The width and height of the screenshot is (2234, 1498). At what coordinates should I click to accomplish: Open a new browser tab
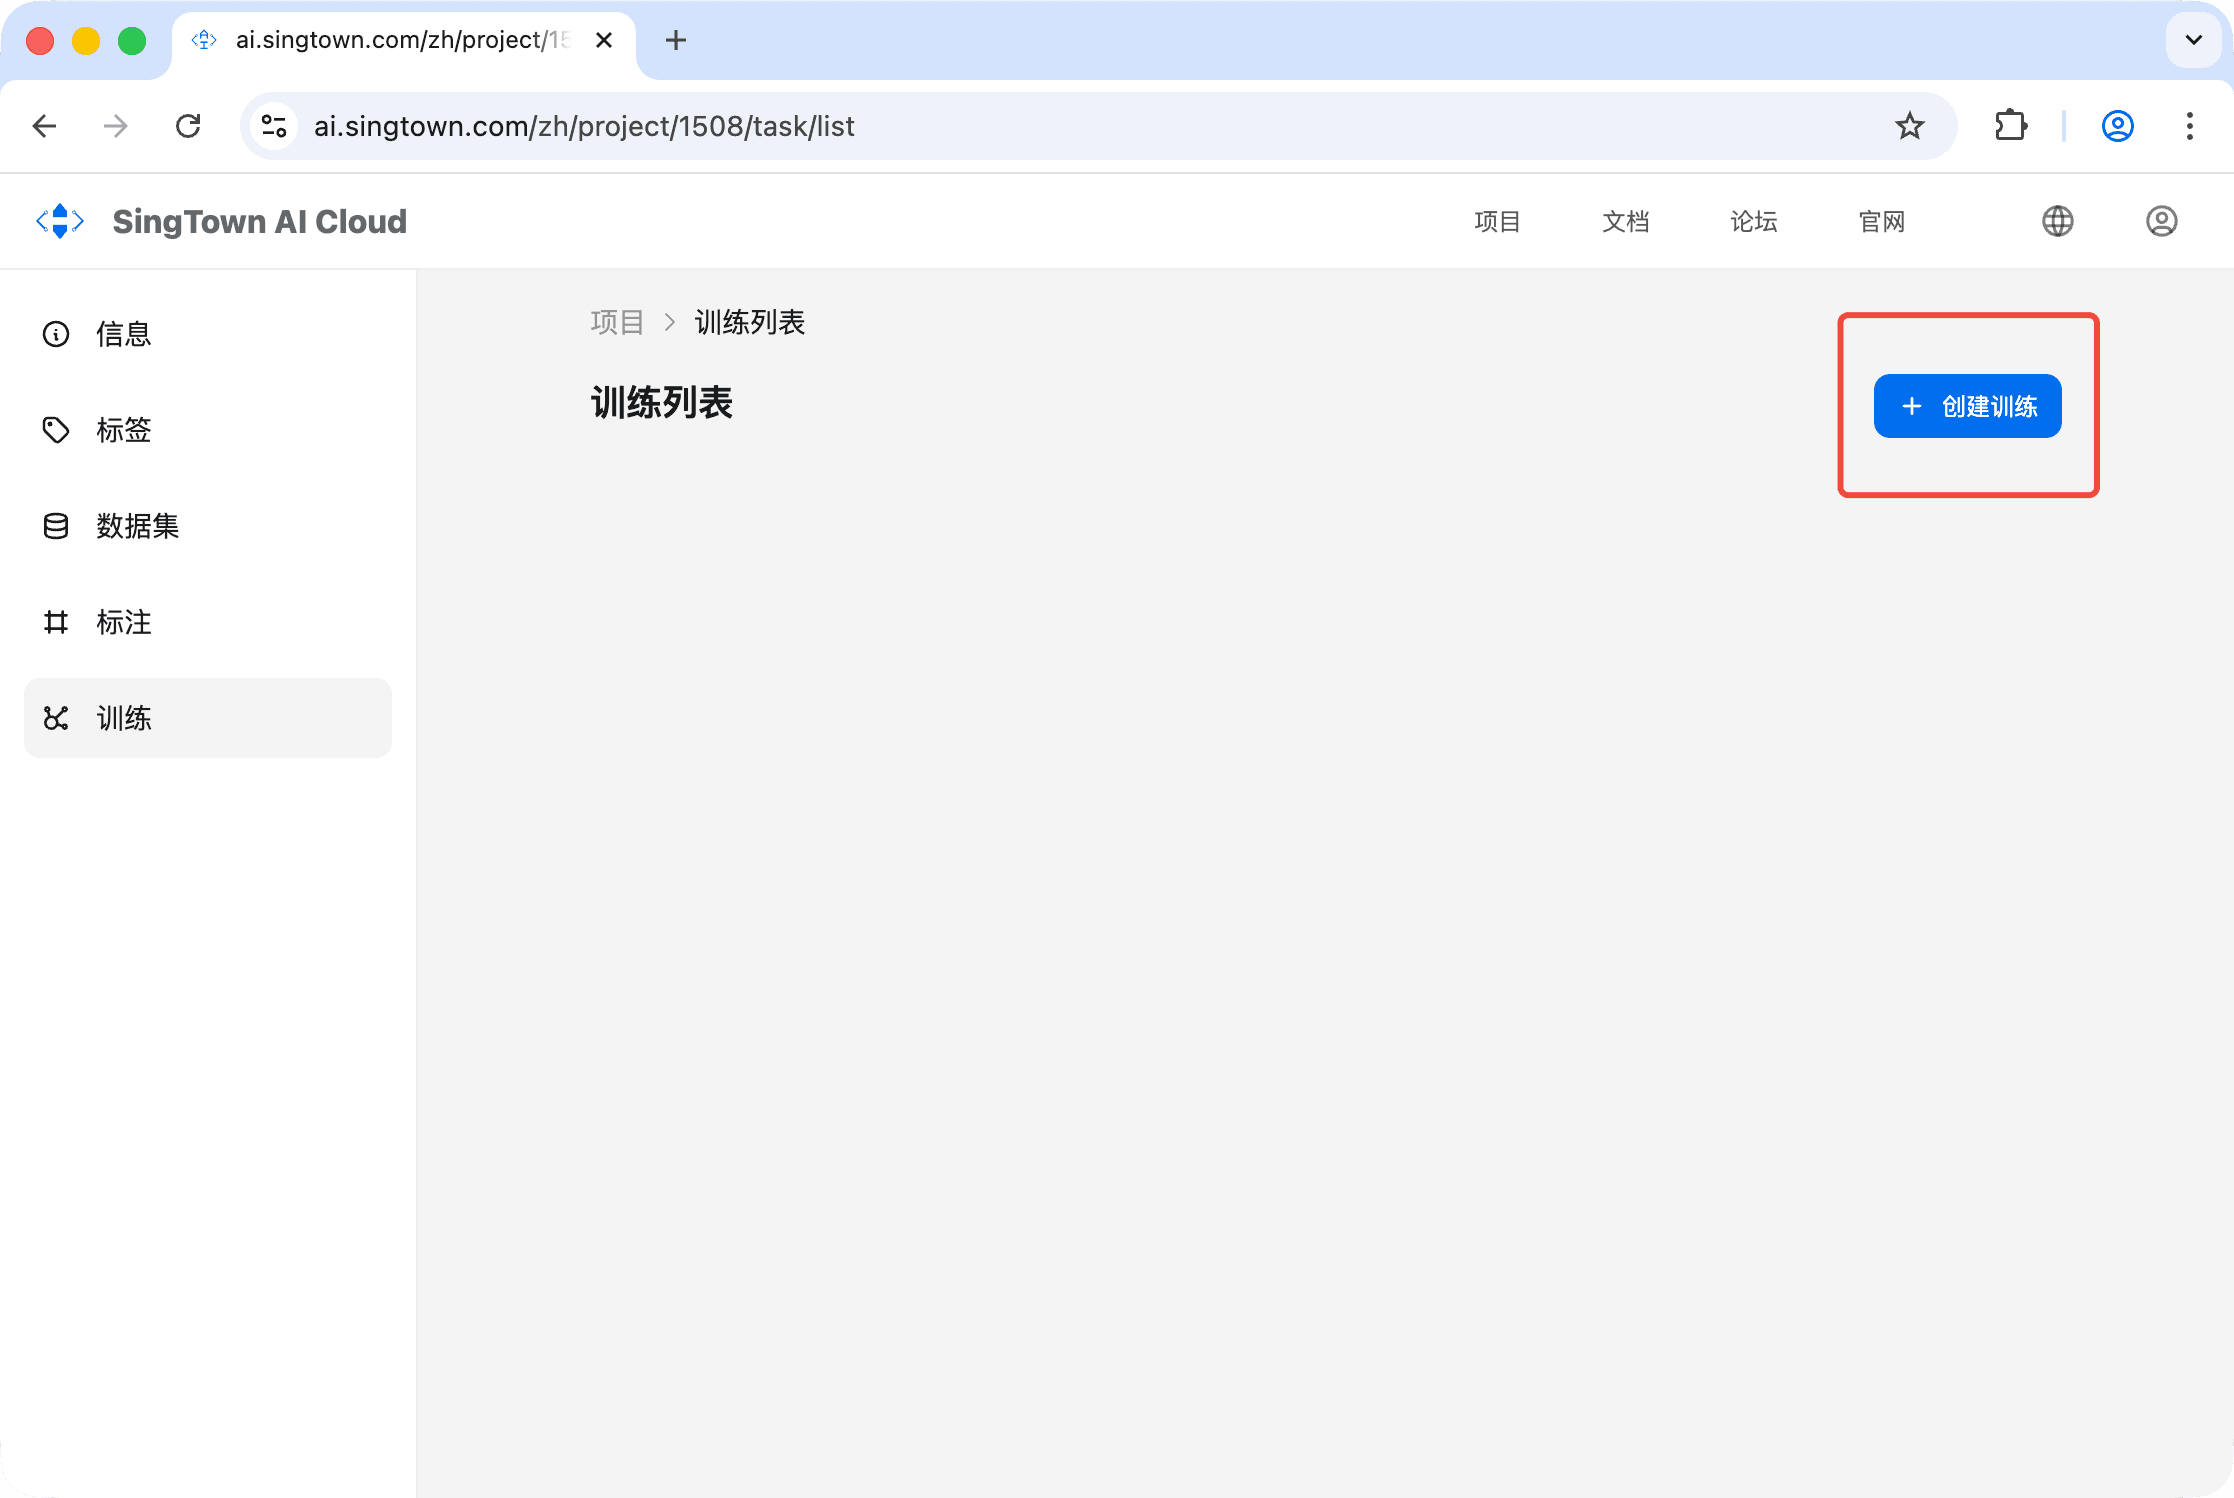click(x=676, y=40)
